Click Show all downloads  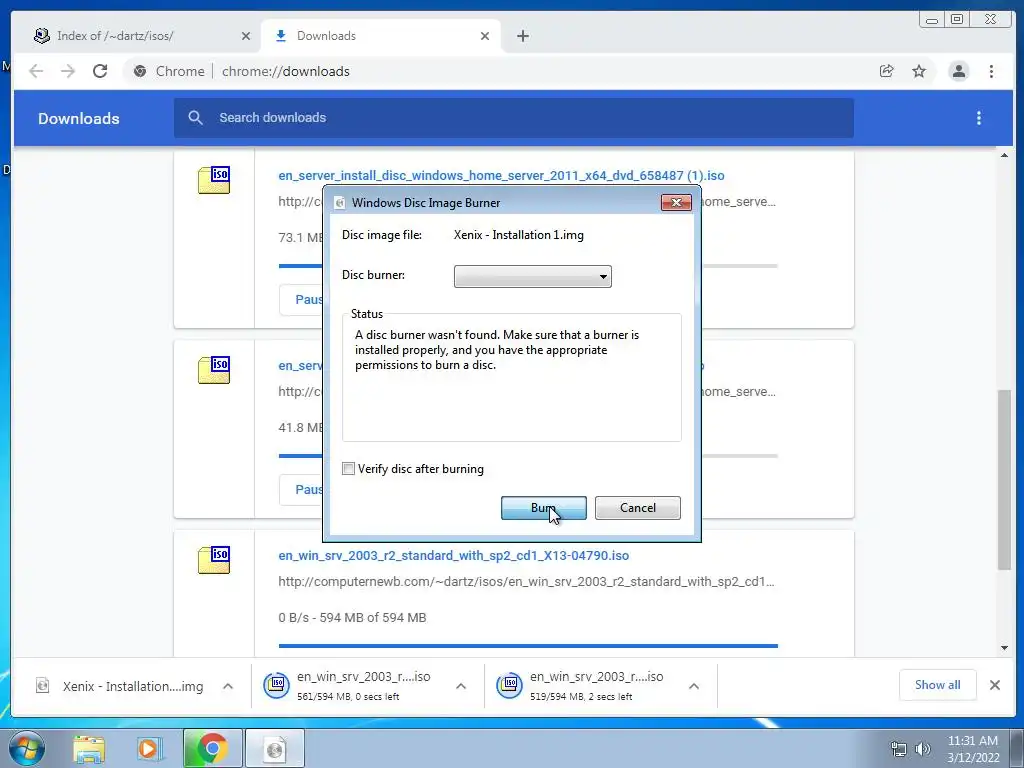pyautogui.click(x=937, y=685)
